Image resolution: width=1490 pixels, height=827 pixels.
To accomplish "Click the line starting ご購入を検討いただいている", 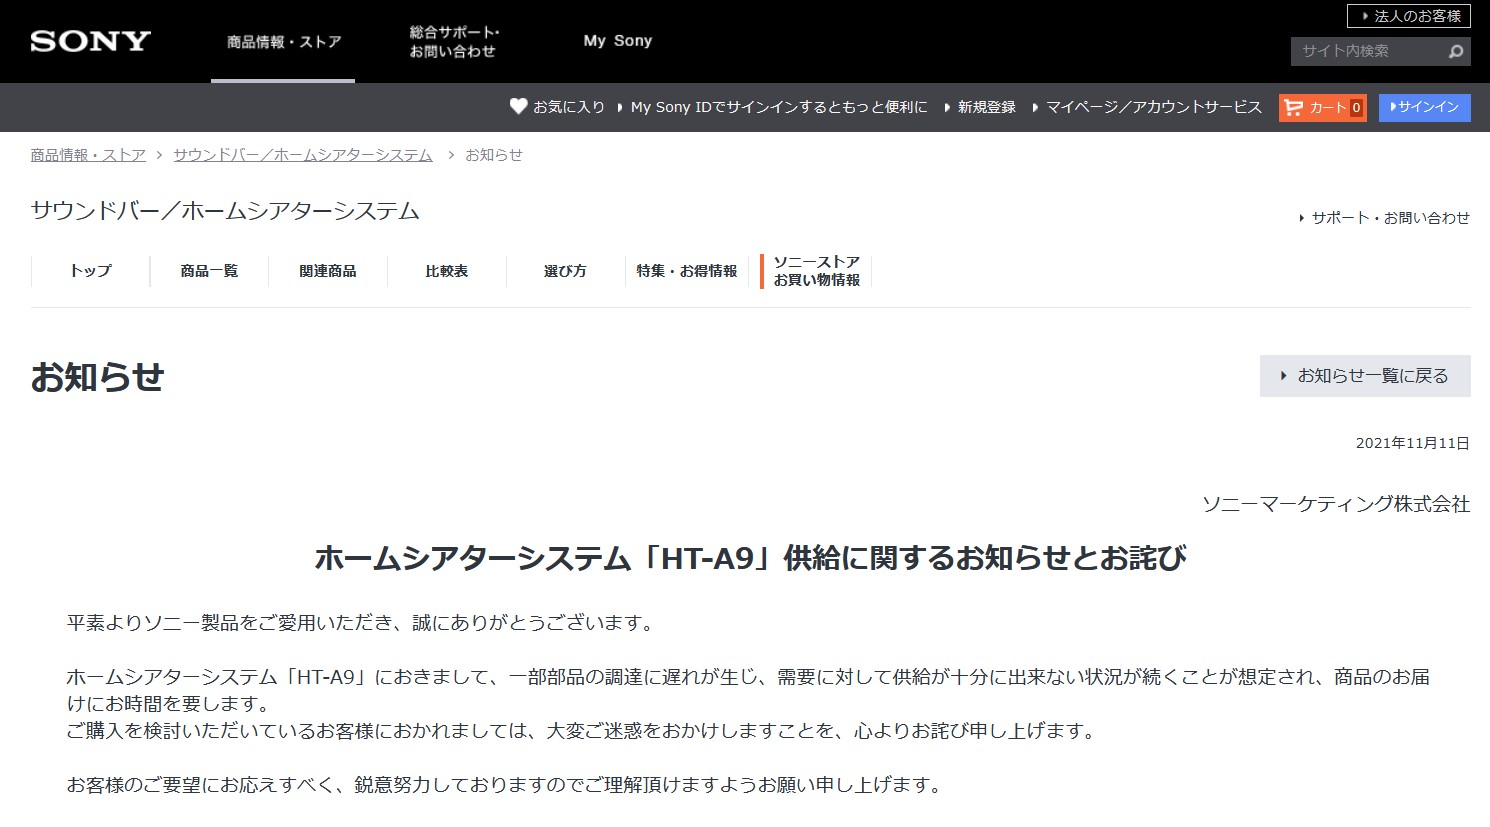I will [x=584, y=731].
